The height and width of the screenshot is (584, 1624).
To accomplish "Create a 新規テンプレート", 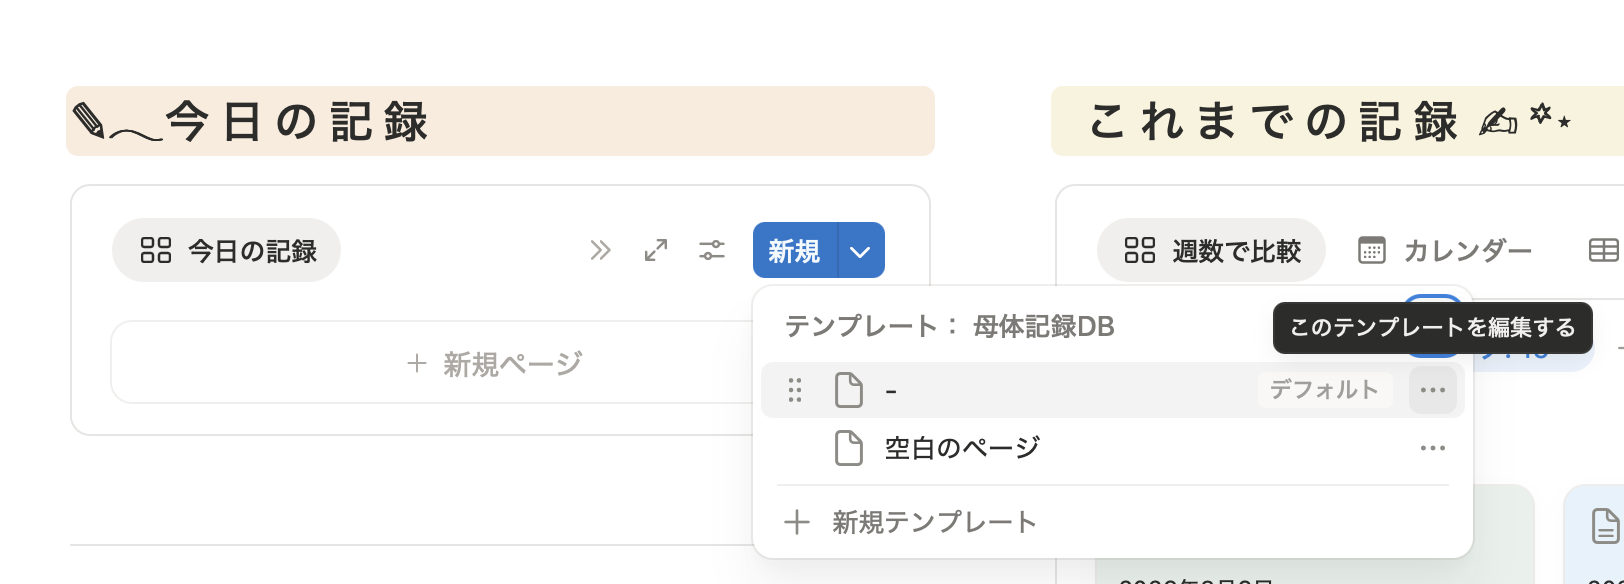I will tap(934, 522).
